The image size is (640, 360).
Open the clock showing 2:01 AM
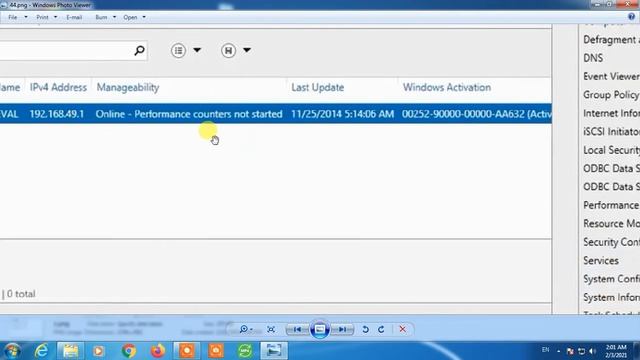pyautogui.click(x=616, y=351)
